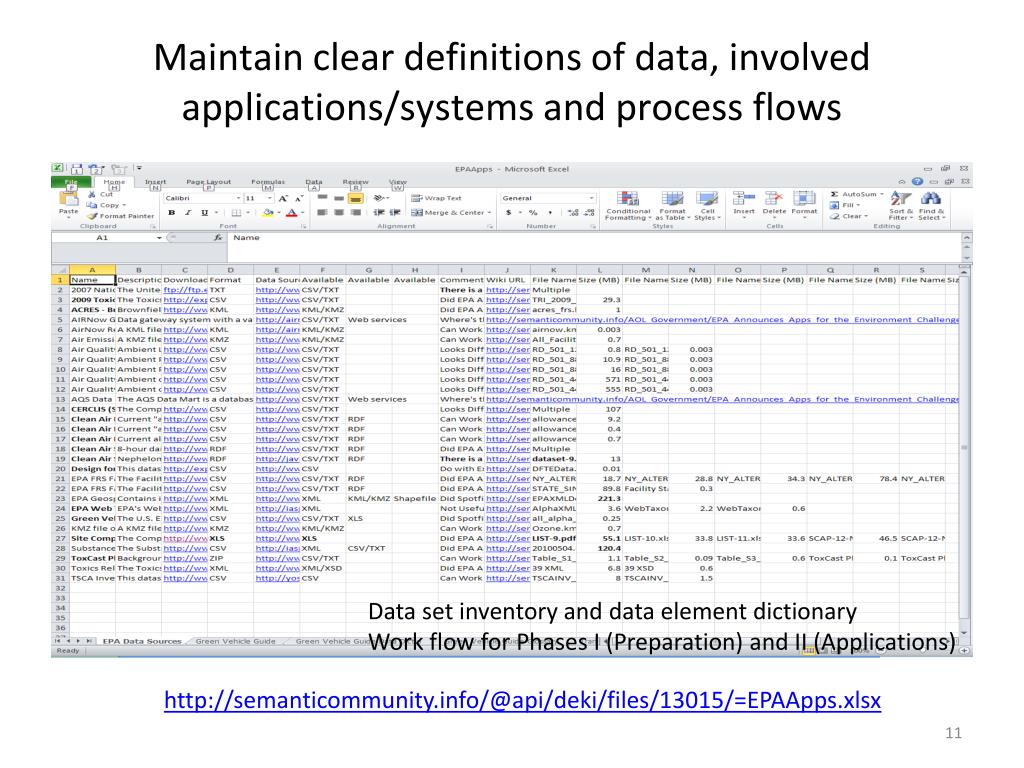This screenshot has height=768, width=1024.
Task: Click the Font Color letter A icon
Action: click(x=291, y=213)
